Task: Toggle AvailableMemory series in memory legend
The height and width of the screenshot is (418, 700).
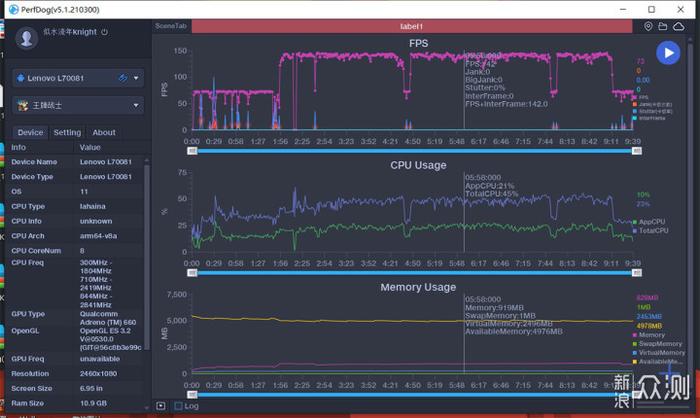Action: (657, 362)
